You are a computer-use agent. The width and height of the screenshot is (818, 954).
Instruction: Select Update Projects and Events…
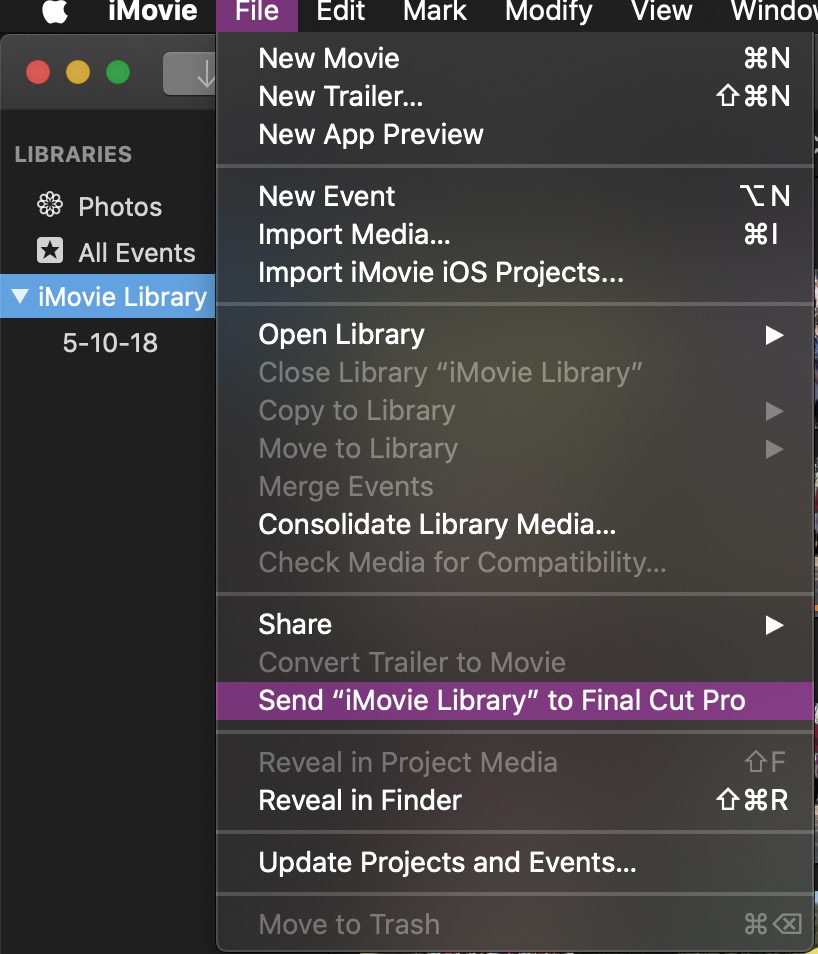pos(447,862)
